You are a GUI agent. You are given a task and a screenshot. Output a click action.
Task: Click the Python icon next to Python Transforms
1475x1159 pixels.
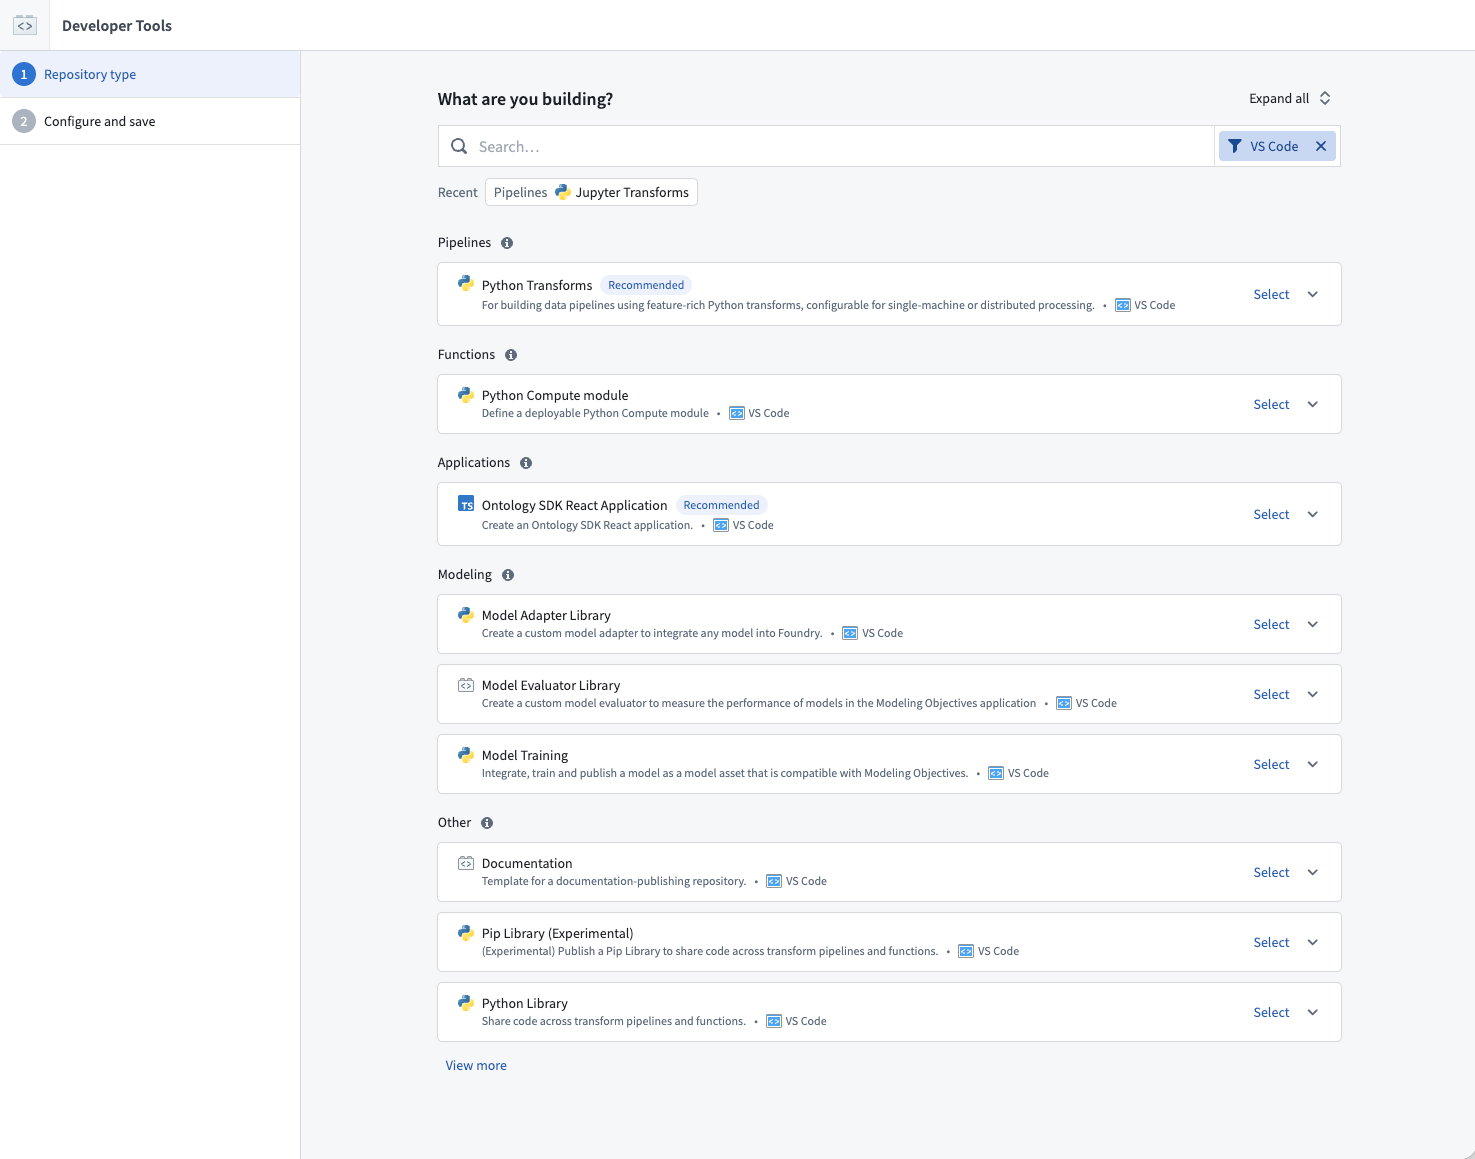(466, 283)
